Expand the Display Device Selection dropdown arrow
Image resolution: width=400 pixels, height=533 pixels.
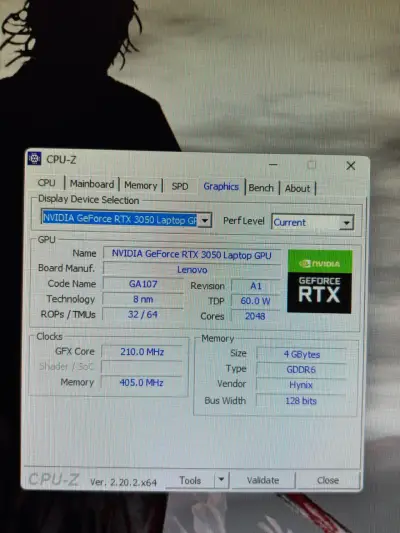coord(205,220)
